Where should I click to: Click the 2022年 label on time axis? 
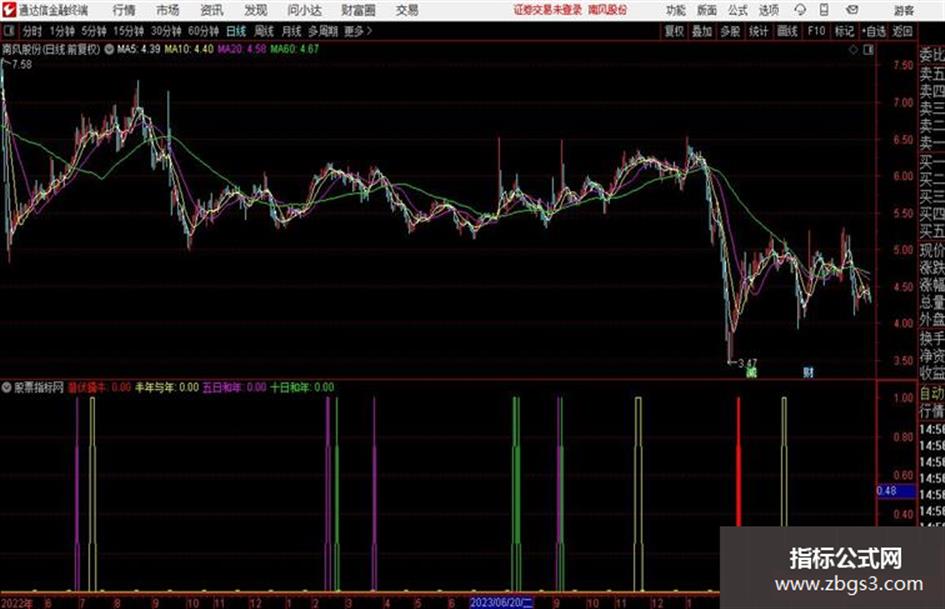[x=16, y=603]
